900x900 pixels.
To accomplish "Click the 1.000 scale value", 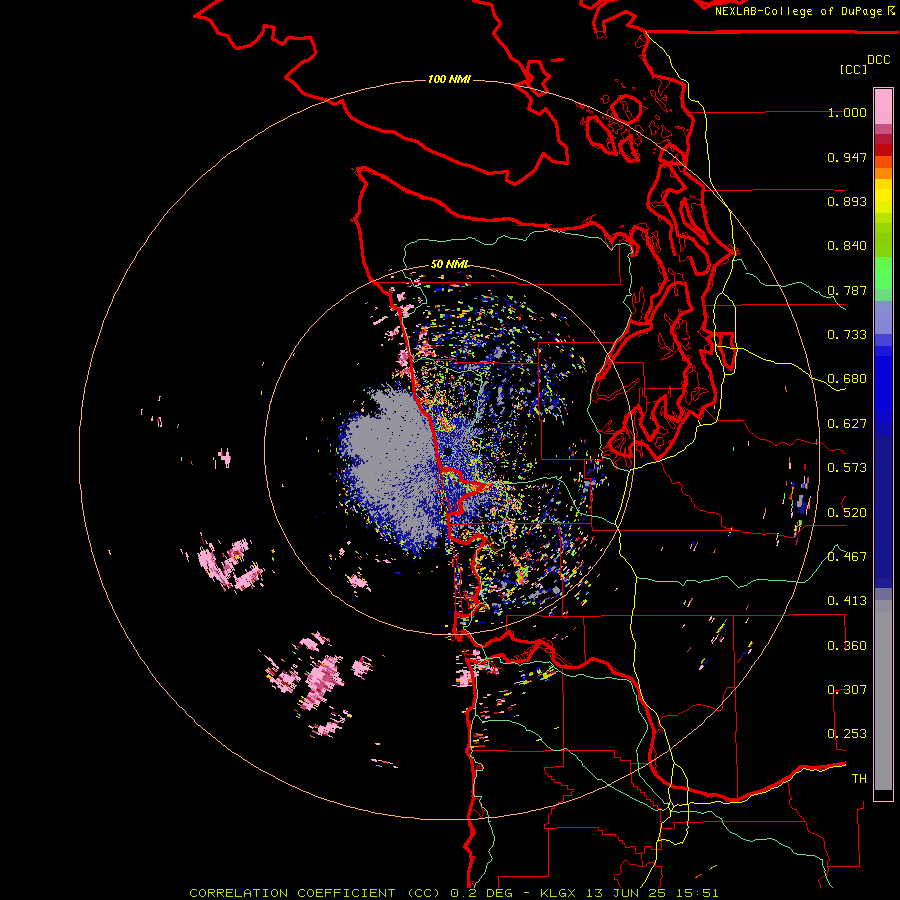I will (847, 112).
